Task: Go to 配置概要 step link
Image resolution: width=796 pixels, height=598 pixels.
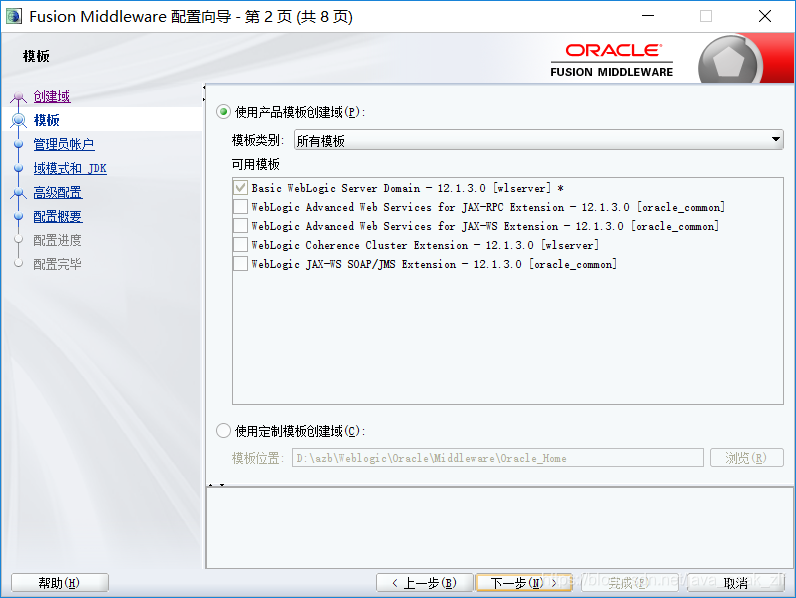Action: pos(58,216)
